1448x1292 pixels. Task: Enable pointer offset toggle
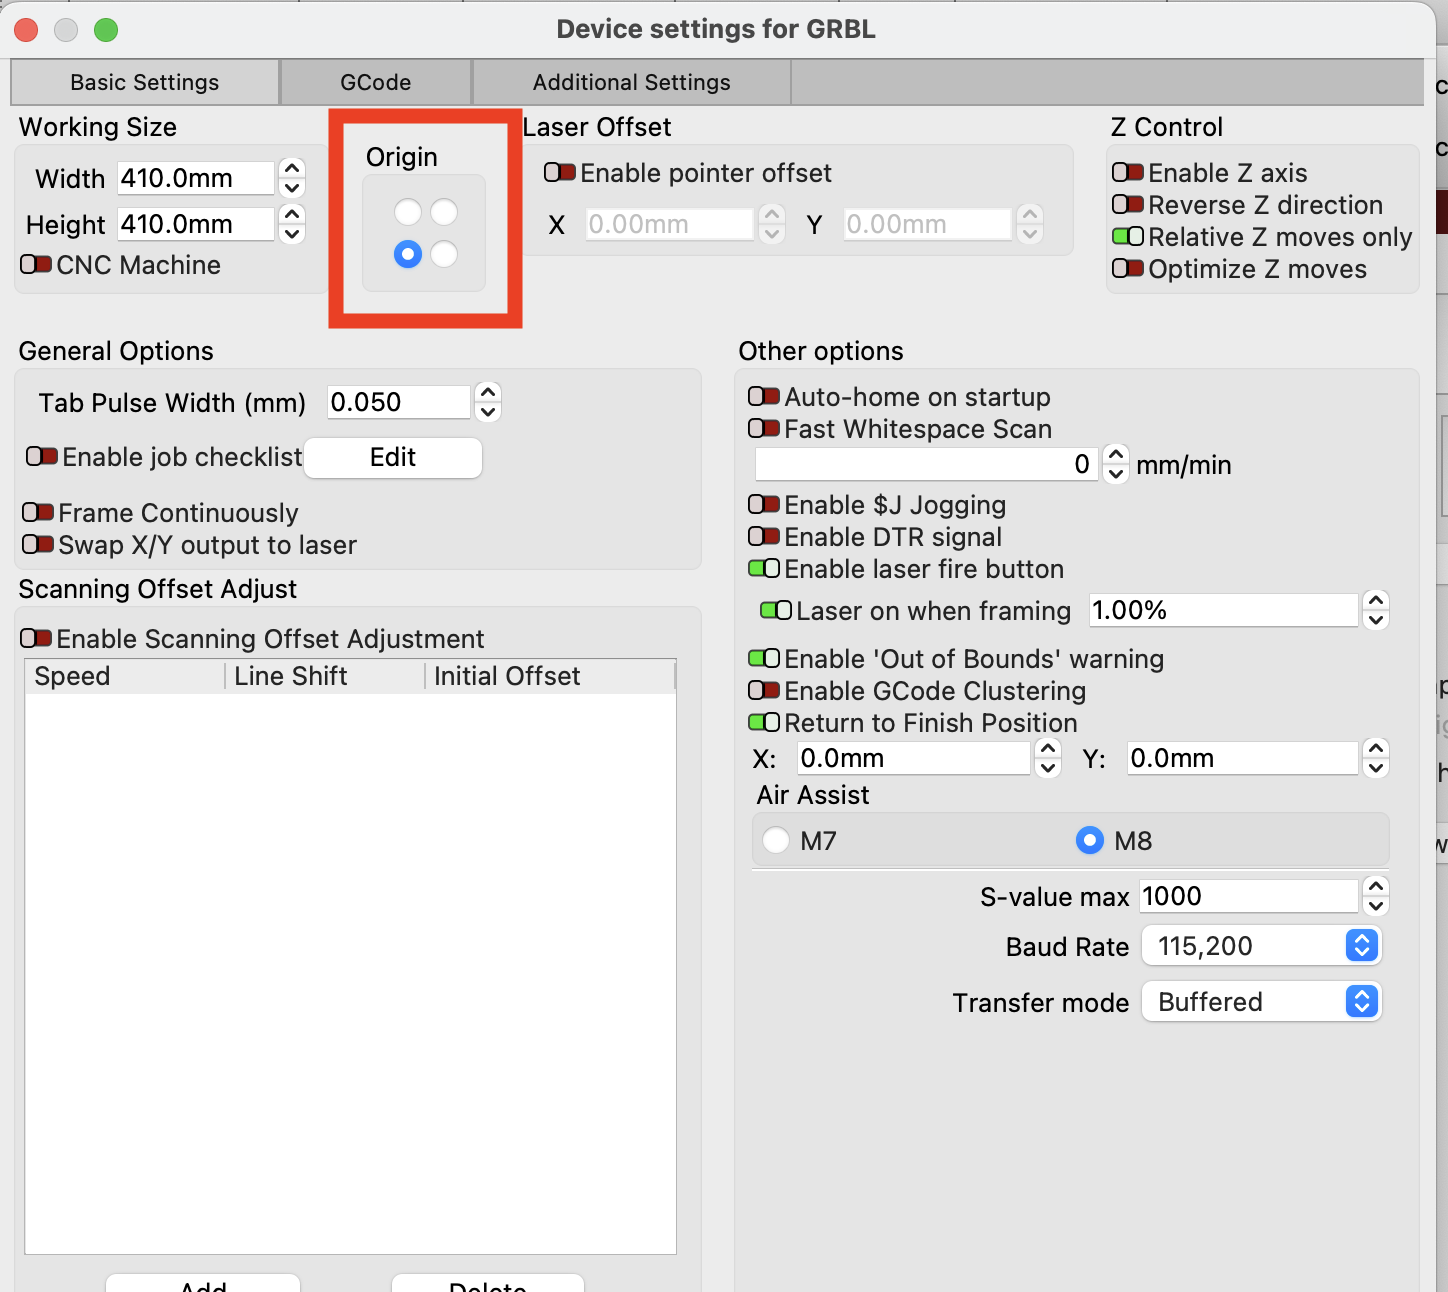(x=560, y=173)
